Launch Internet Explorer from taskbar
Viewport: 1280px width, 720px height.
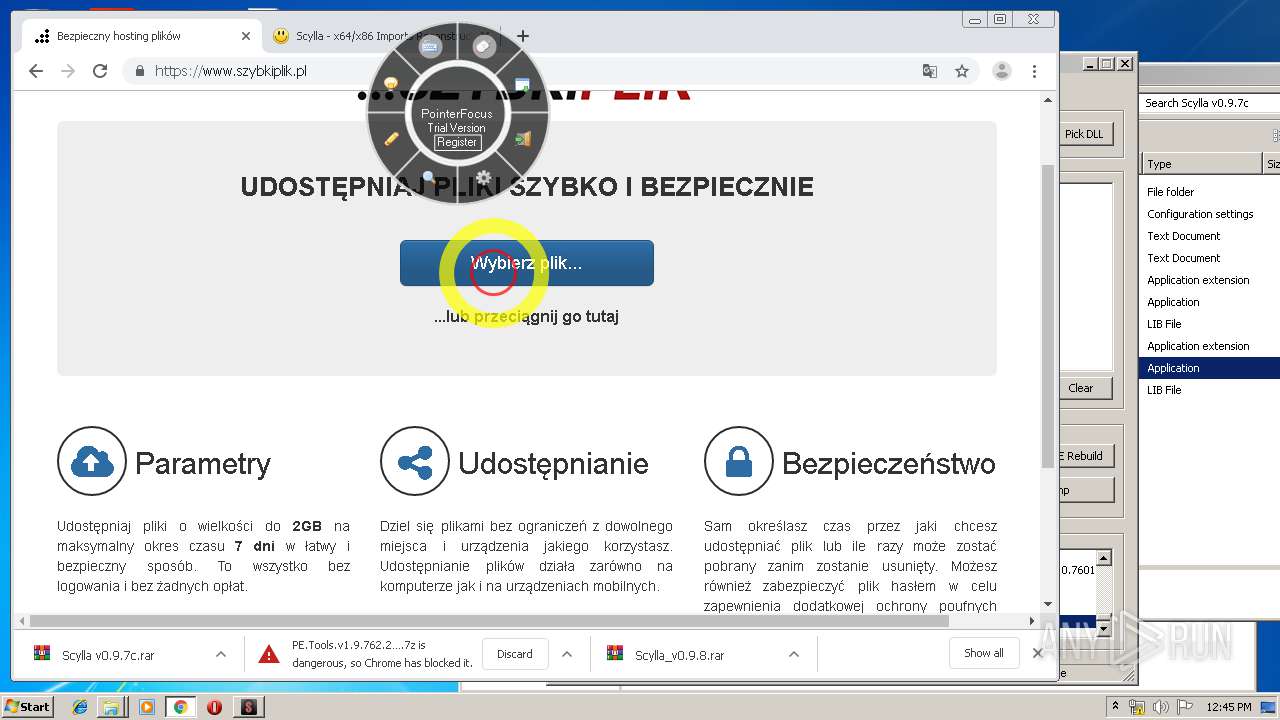point(80,707)
